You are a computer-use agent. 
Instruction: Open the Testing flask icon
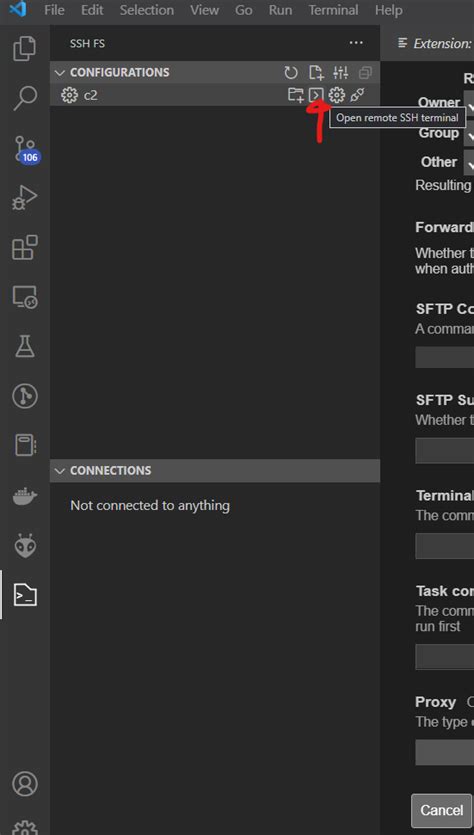click(24, 346)
